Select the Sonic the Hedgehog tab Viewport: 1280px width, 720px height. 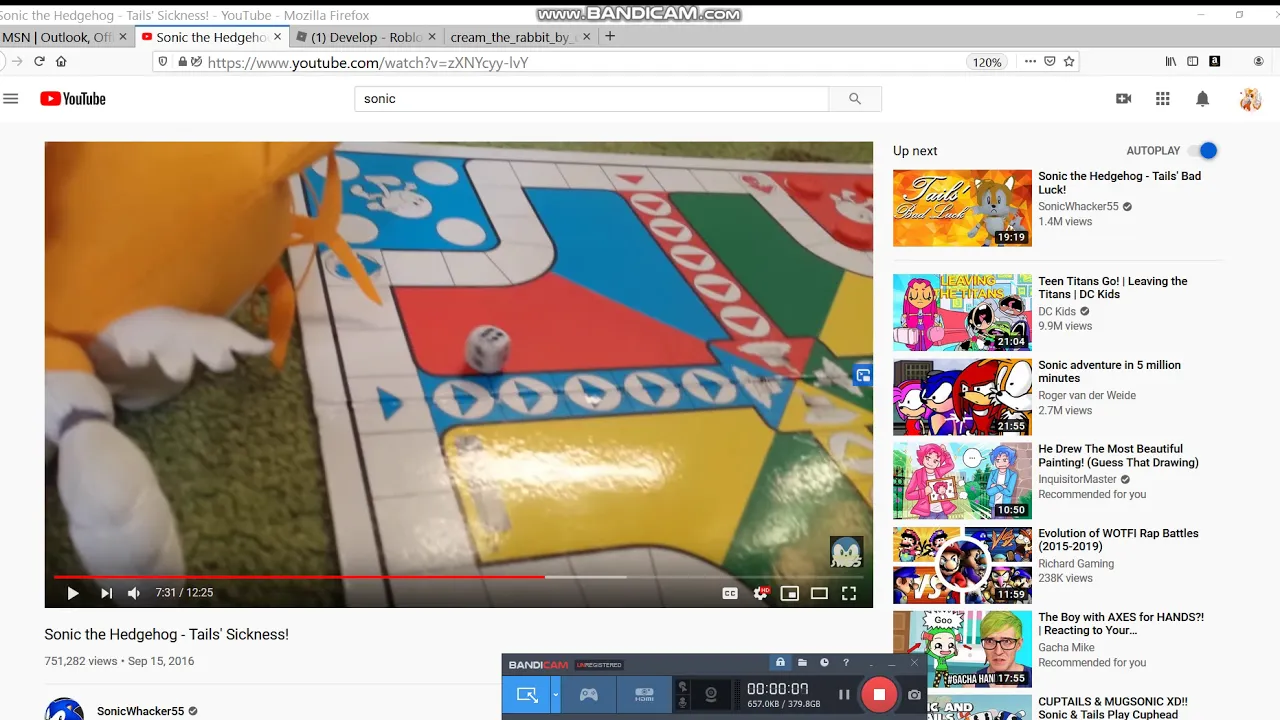pos(212,37)
